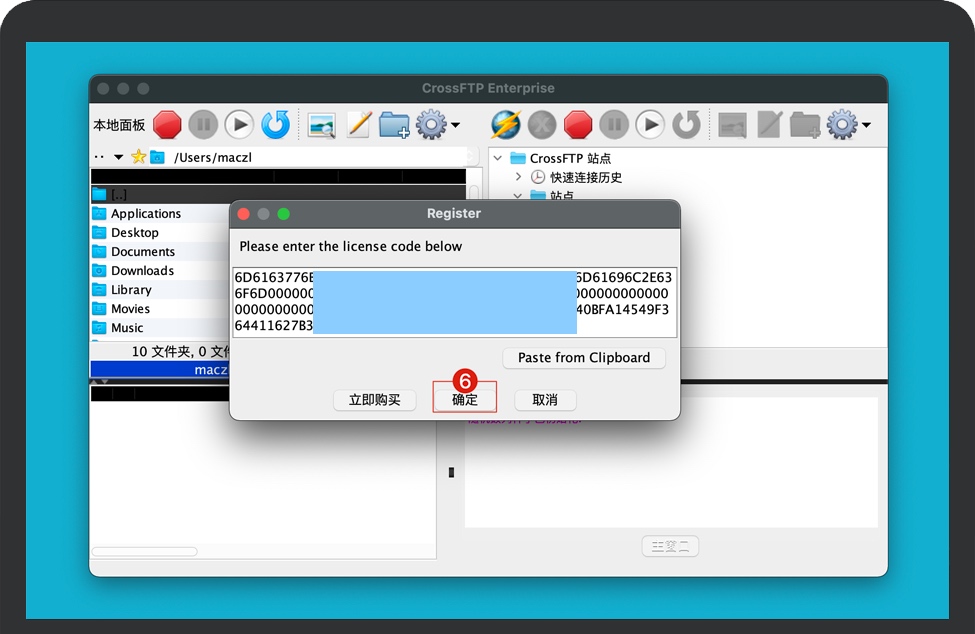Click the license code text field

click(454, 302)
